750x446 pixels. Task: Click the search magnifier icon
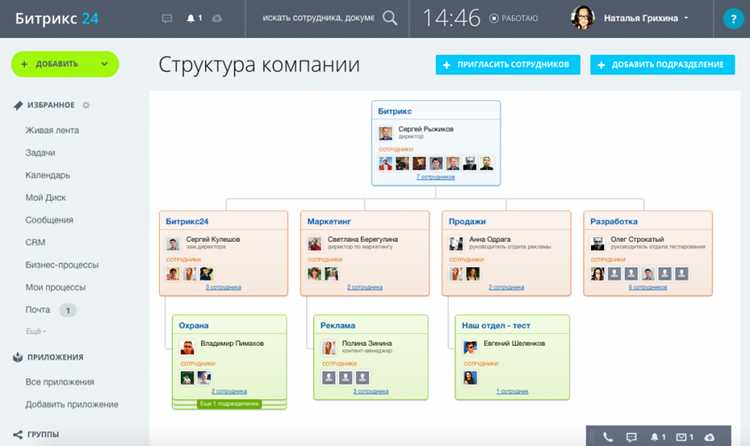point(390,18)
